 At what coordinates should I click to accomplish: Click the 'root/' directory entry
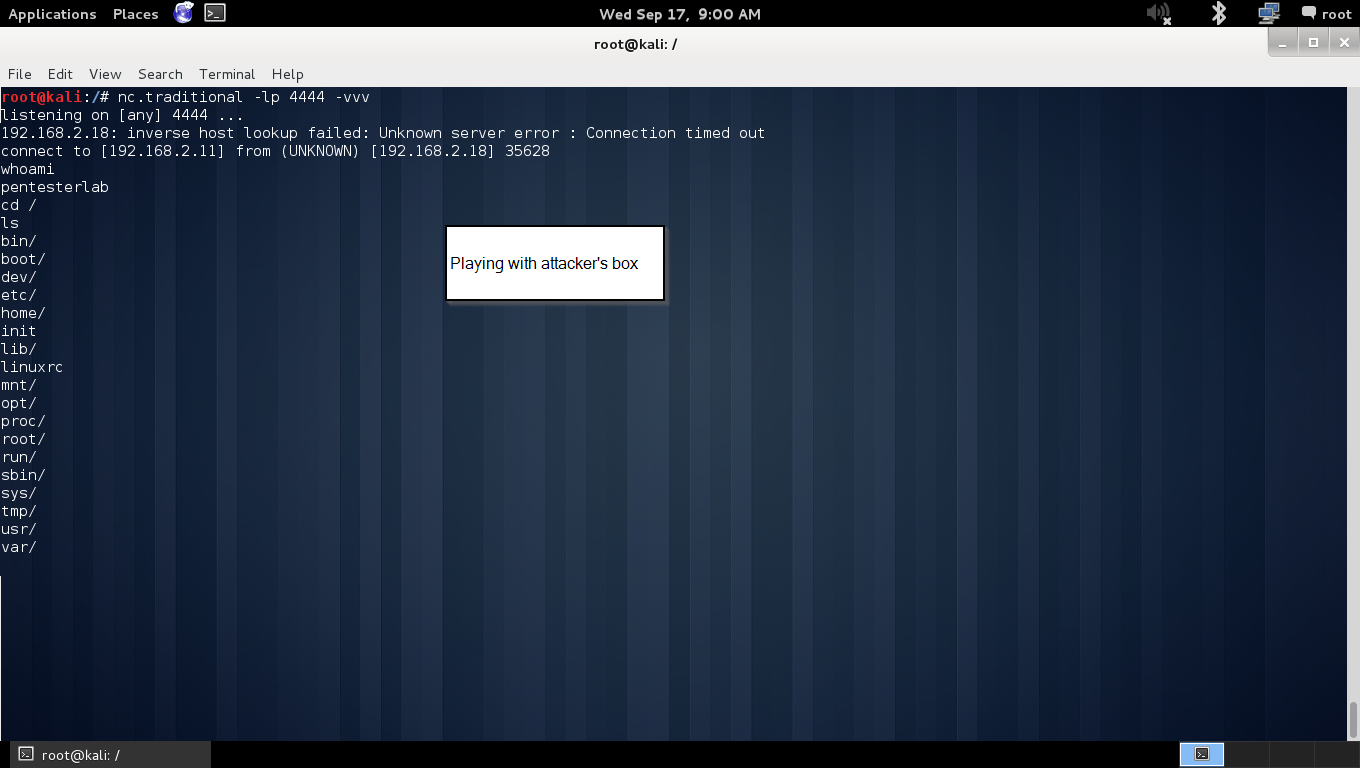coord(23,439)
